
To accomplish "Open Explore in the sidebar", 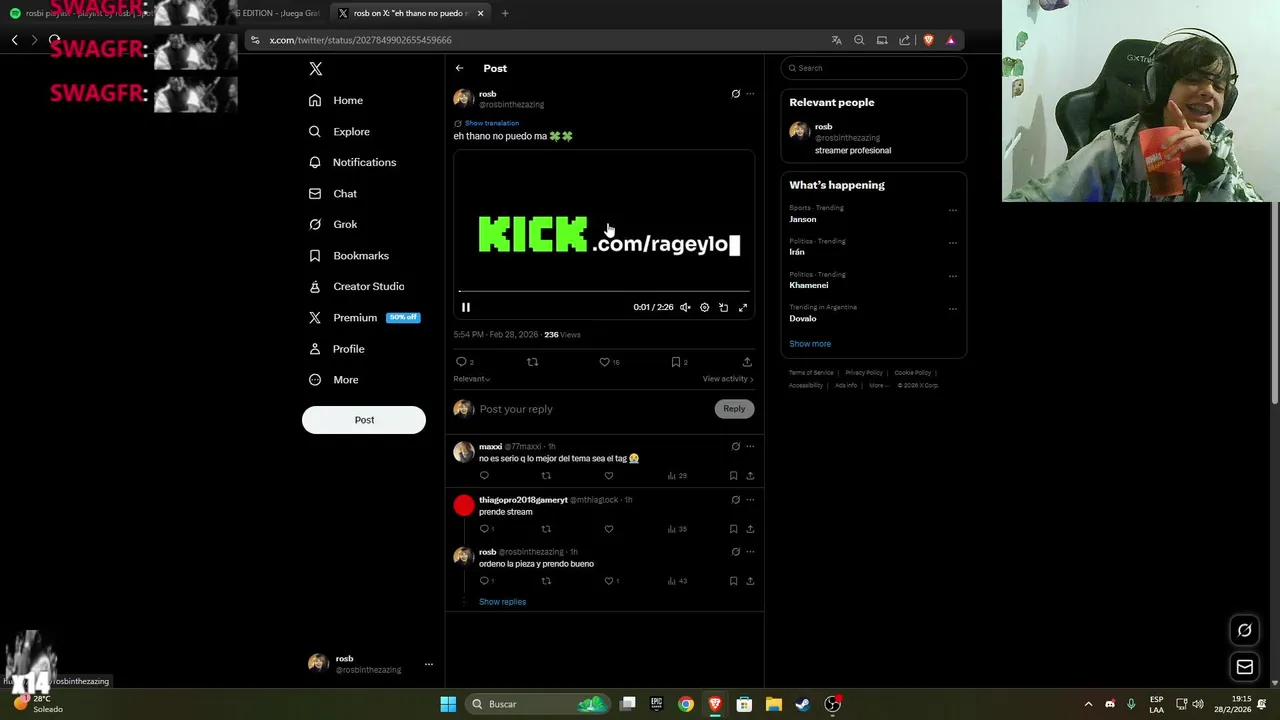I will [339, 131].
